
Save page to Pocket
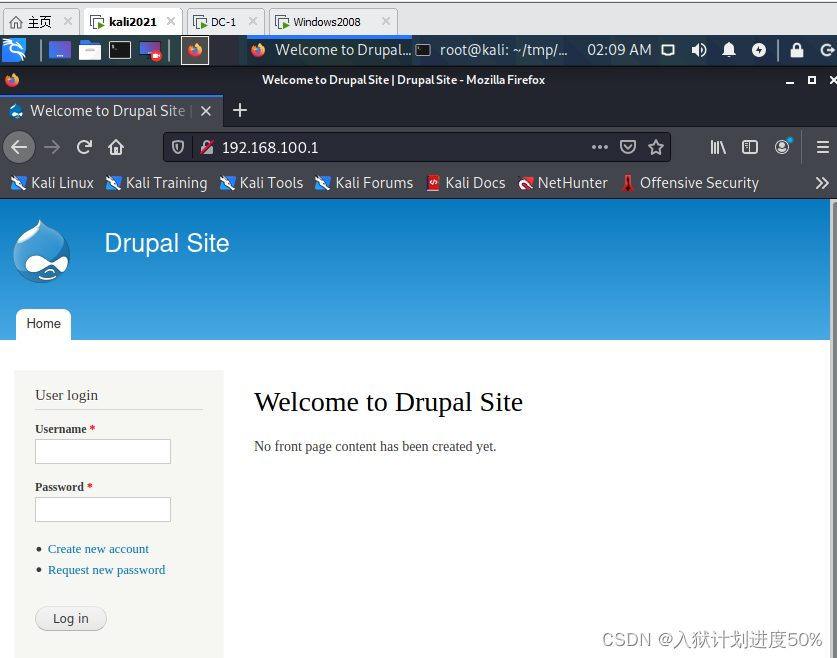pyautogui.click(x=628, y=147)
